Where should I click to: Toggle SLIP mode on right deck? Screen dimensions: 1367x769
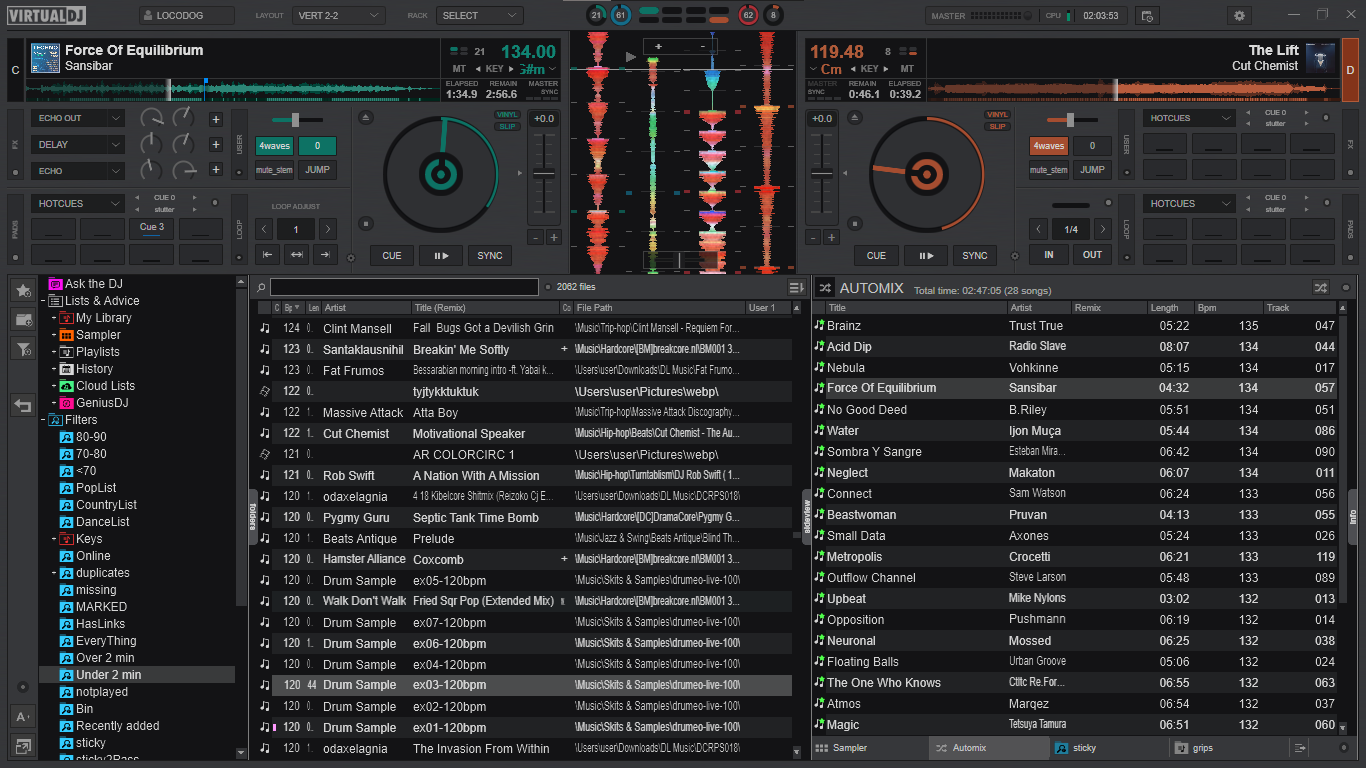pyautogui.click(x=997, y=126)
